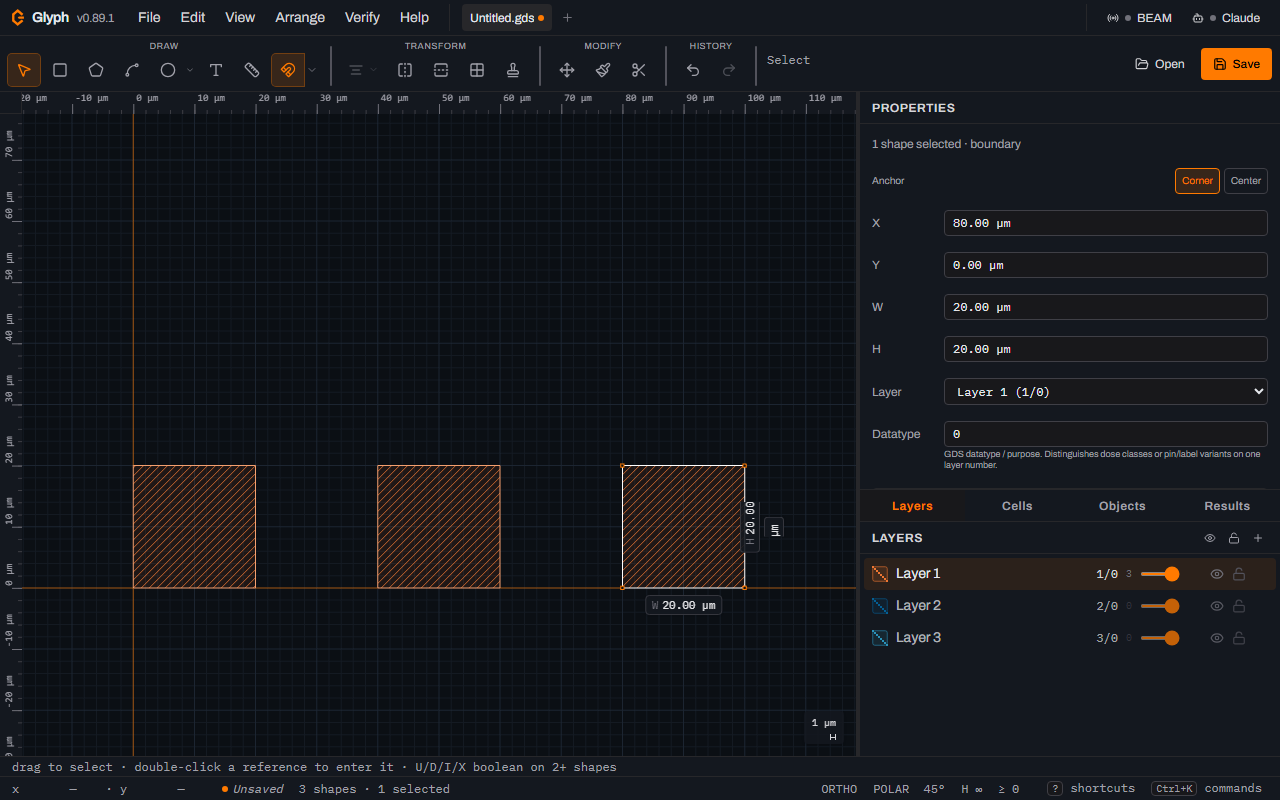The image size is (1280, 800).
Task: Expand the snap tool options arrow
Action: coord(312,70)
